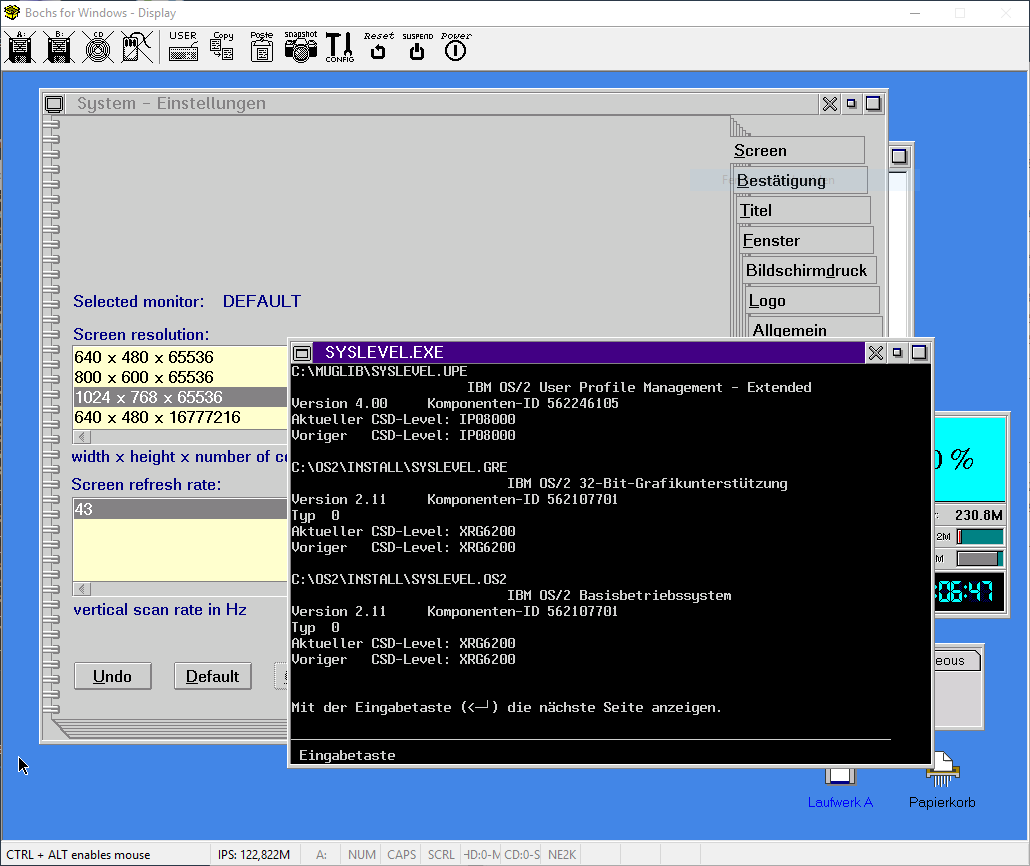Click the floppy B: drive toolbar icon

pyautogui.click(x=58, y=47)
